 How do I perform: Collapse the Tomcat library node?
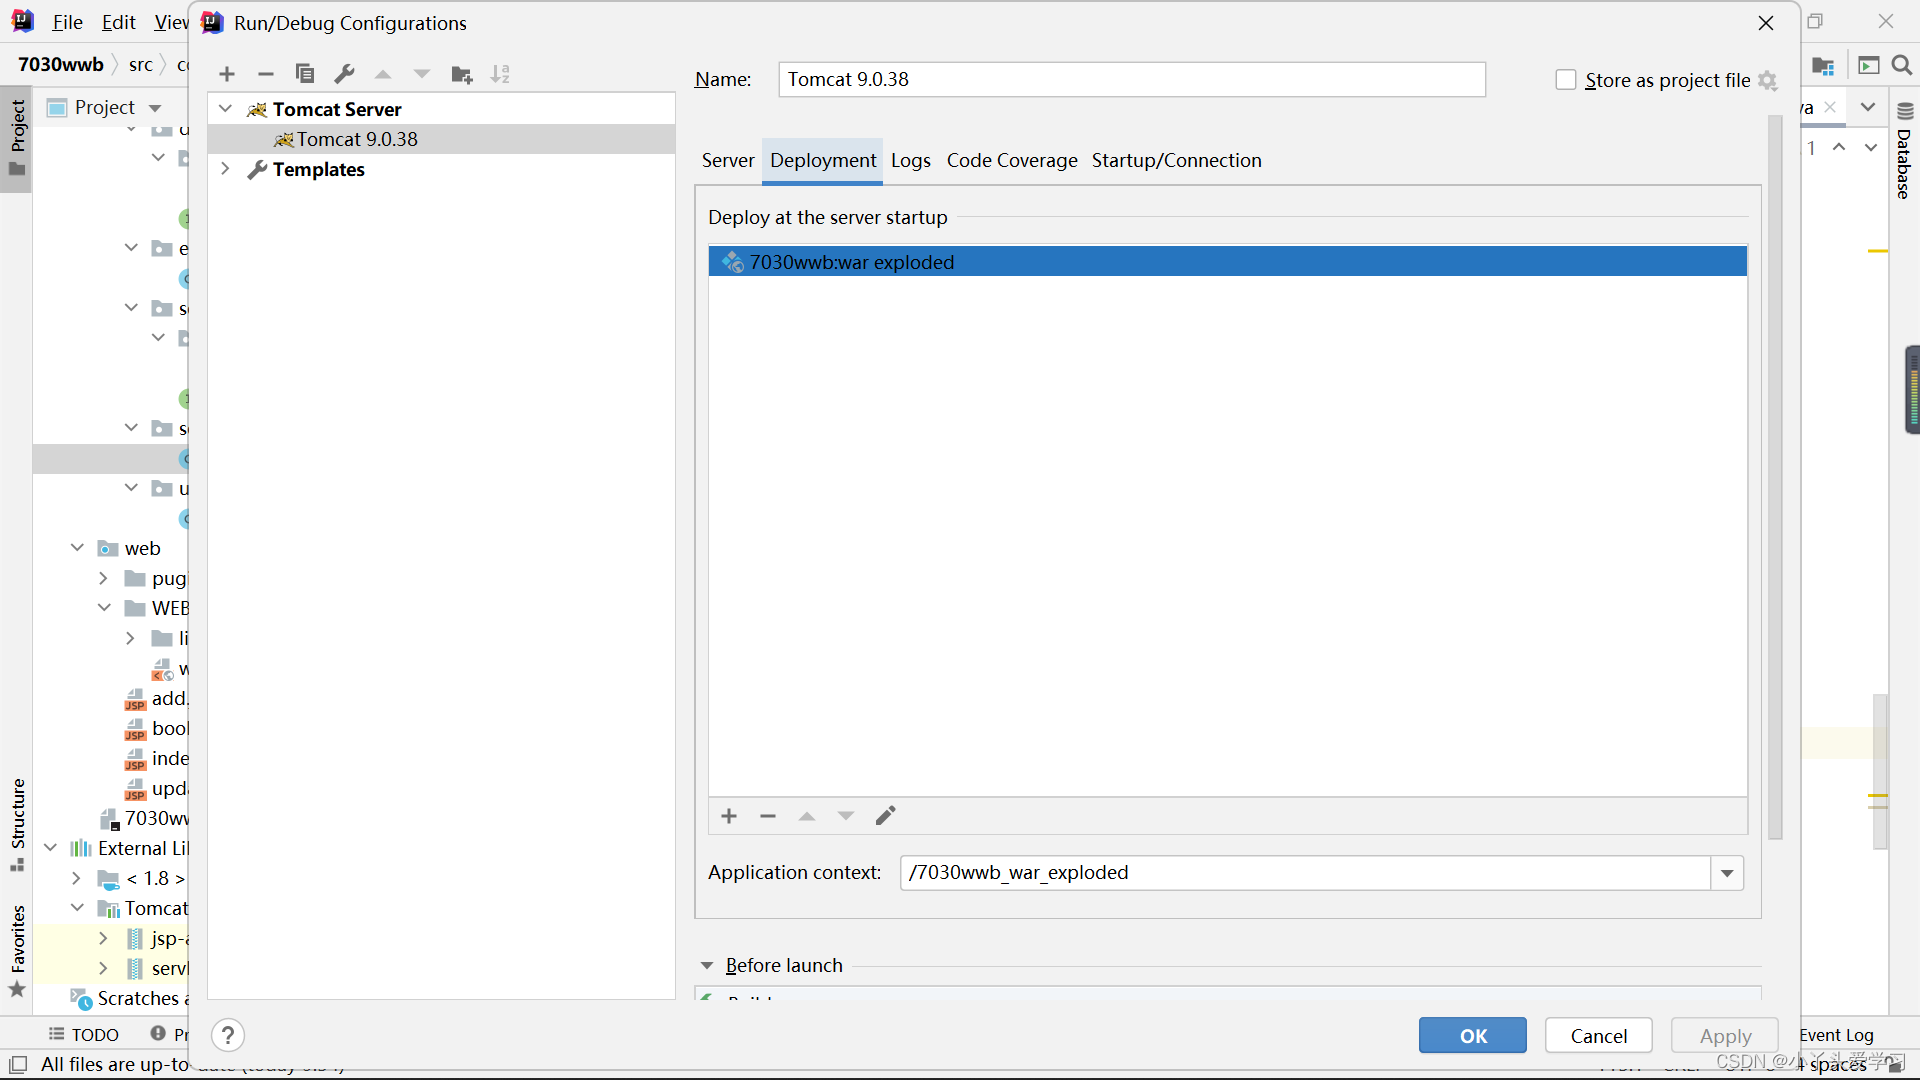(77, 908)
